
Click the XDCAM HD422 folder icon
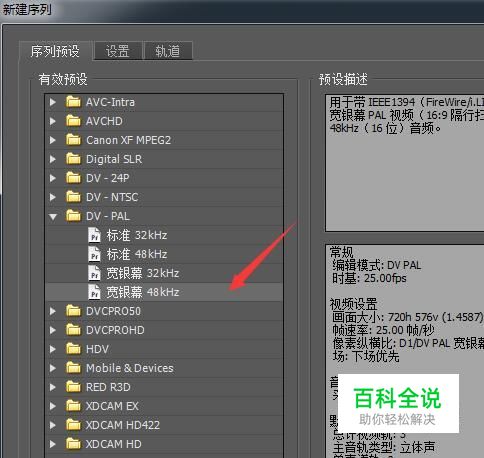[73, 424]
